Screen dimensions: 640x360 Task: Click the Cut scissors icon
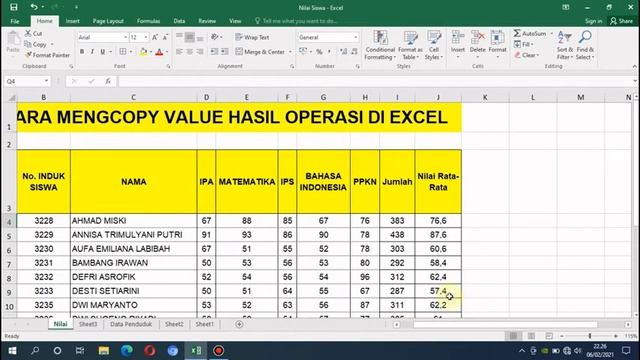pos(28,33)
